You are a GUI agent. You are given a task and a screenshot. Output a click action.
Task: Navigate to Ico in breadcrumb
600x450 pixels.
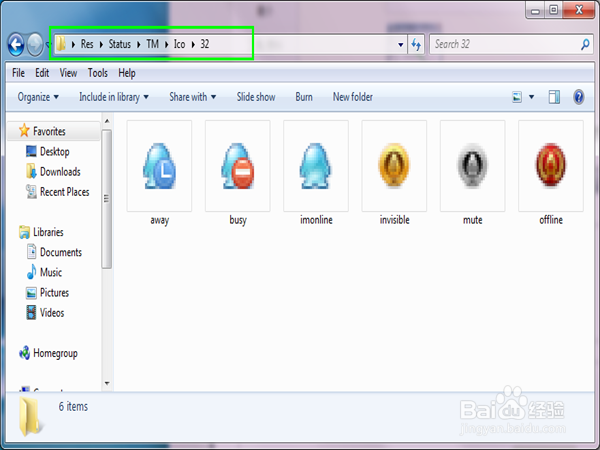coord(179,44)
